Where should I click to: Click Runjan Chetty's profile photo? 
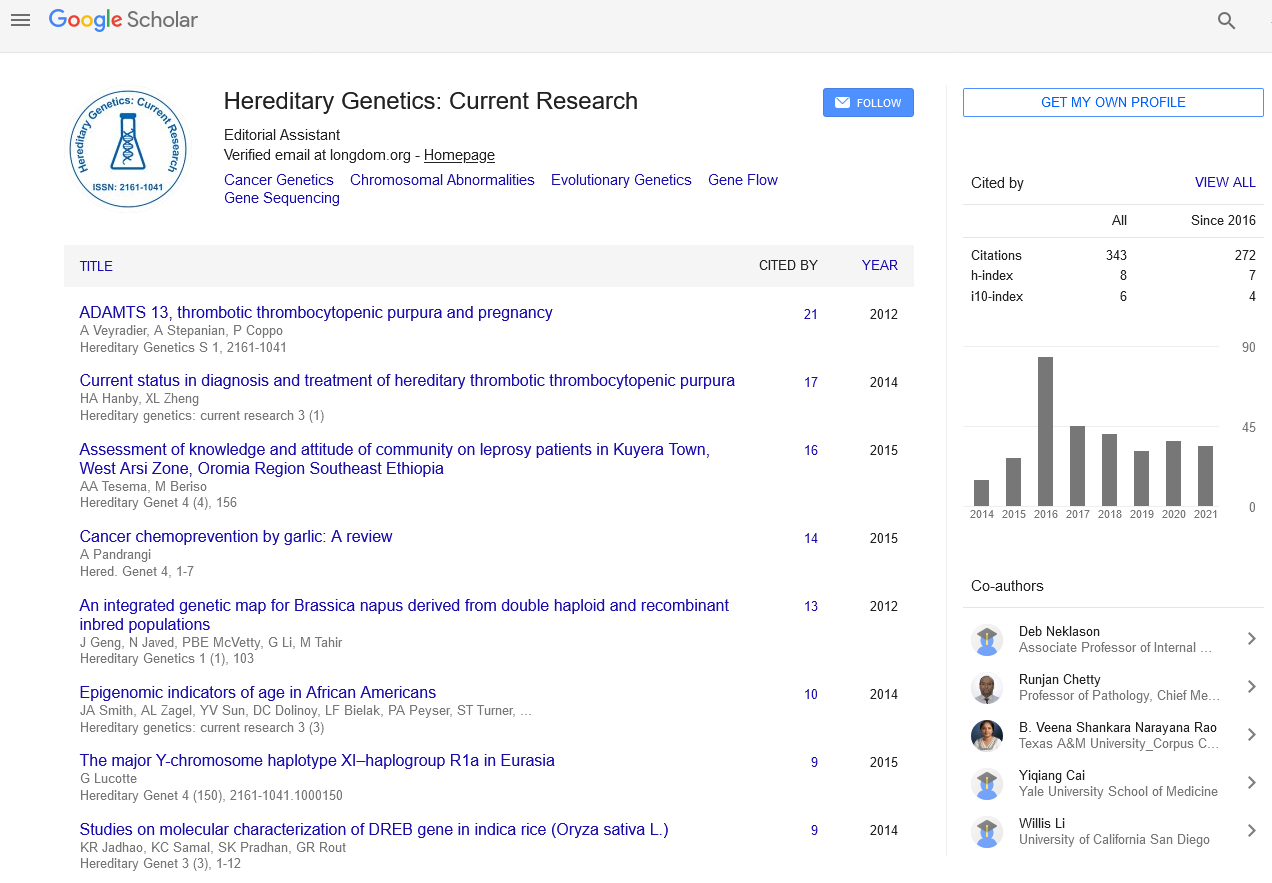pos(987,688)
